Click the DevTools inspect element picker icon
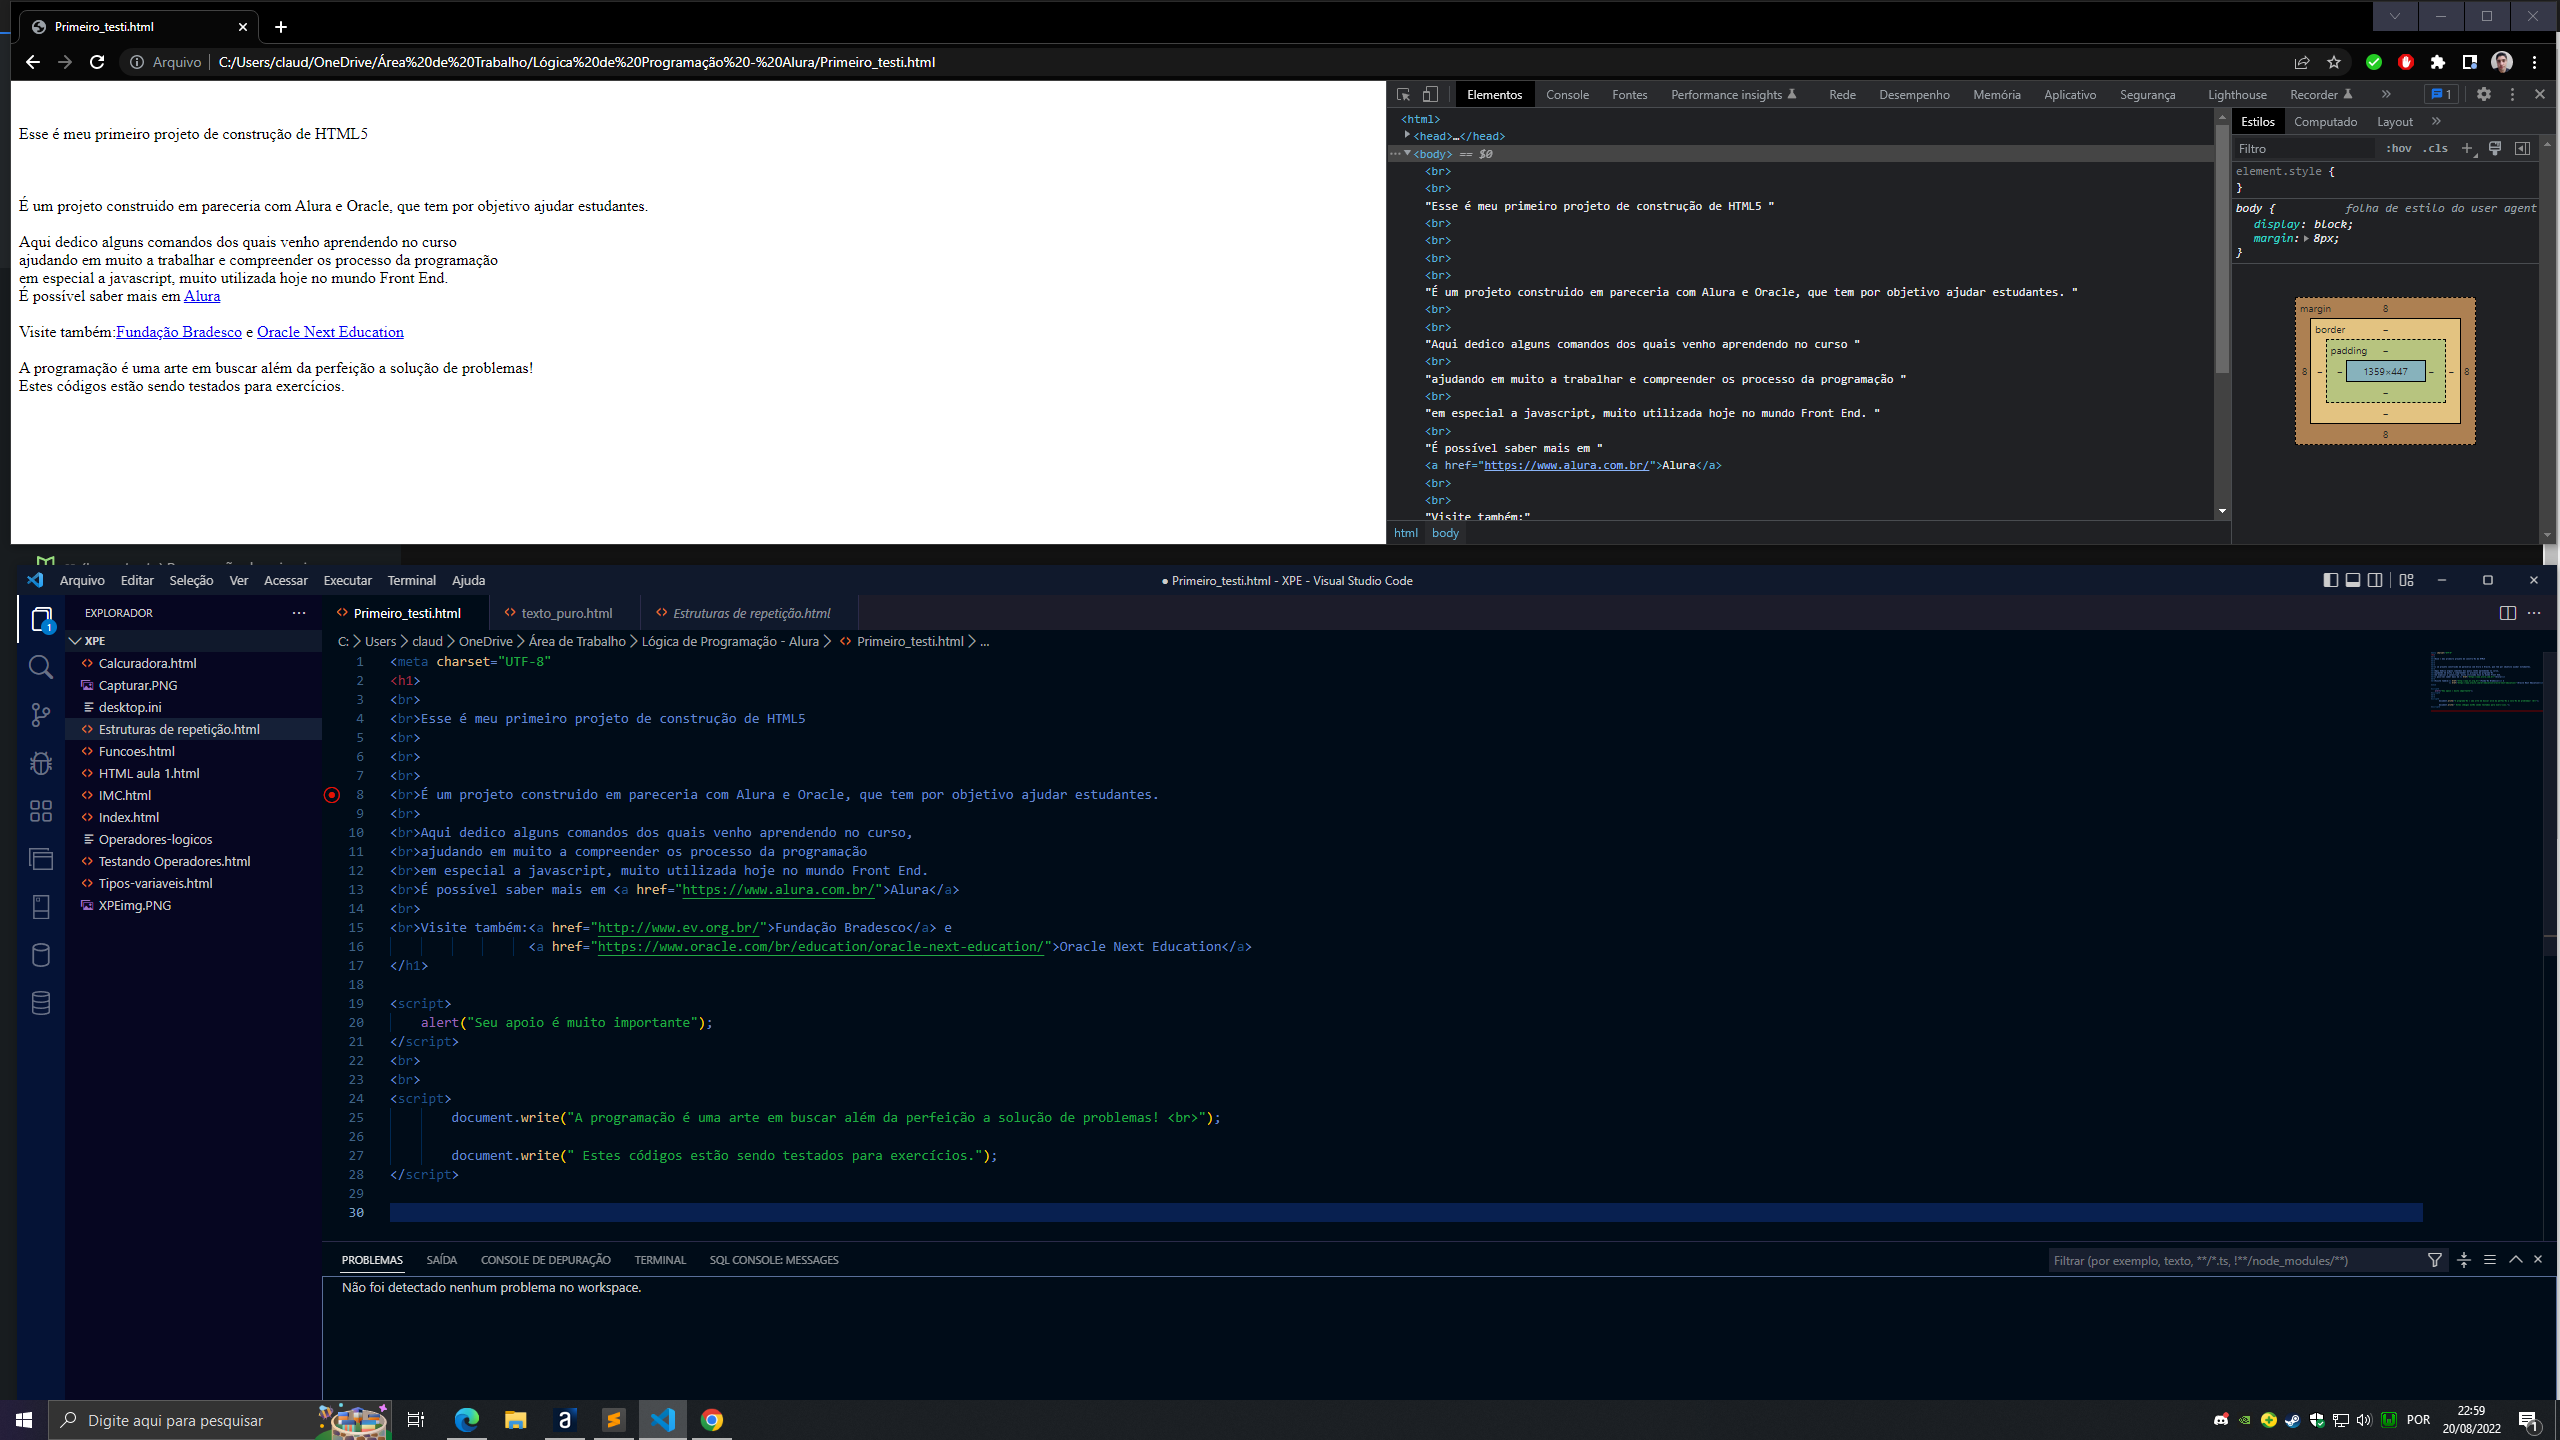 (x=1403, y=94)
